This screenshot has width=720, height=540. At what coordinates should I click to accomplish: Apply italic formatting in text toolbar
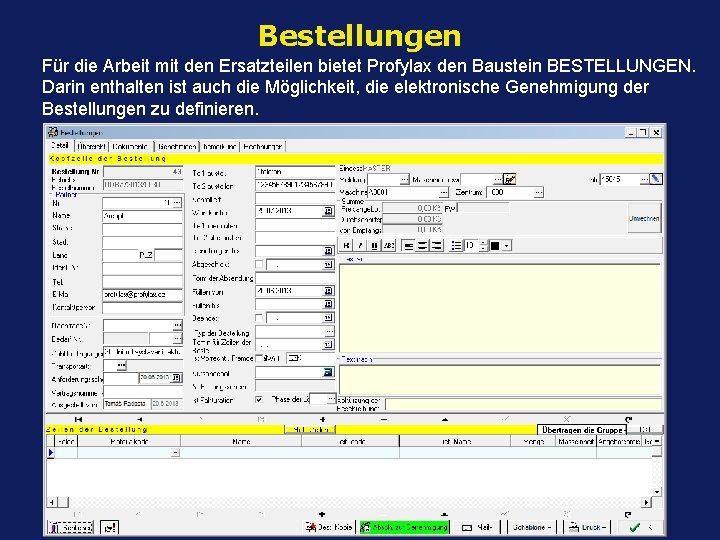[360, 246]
